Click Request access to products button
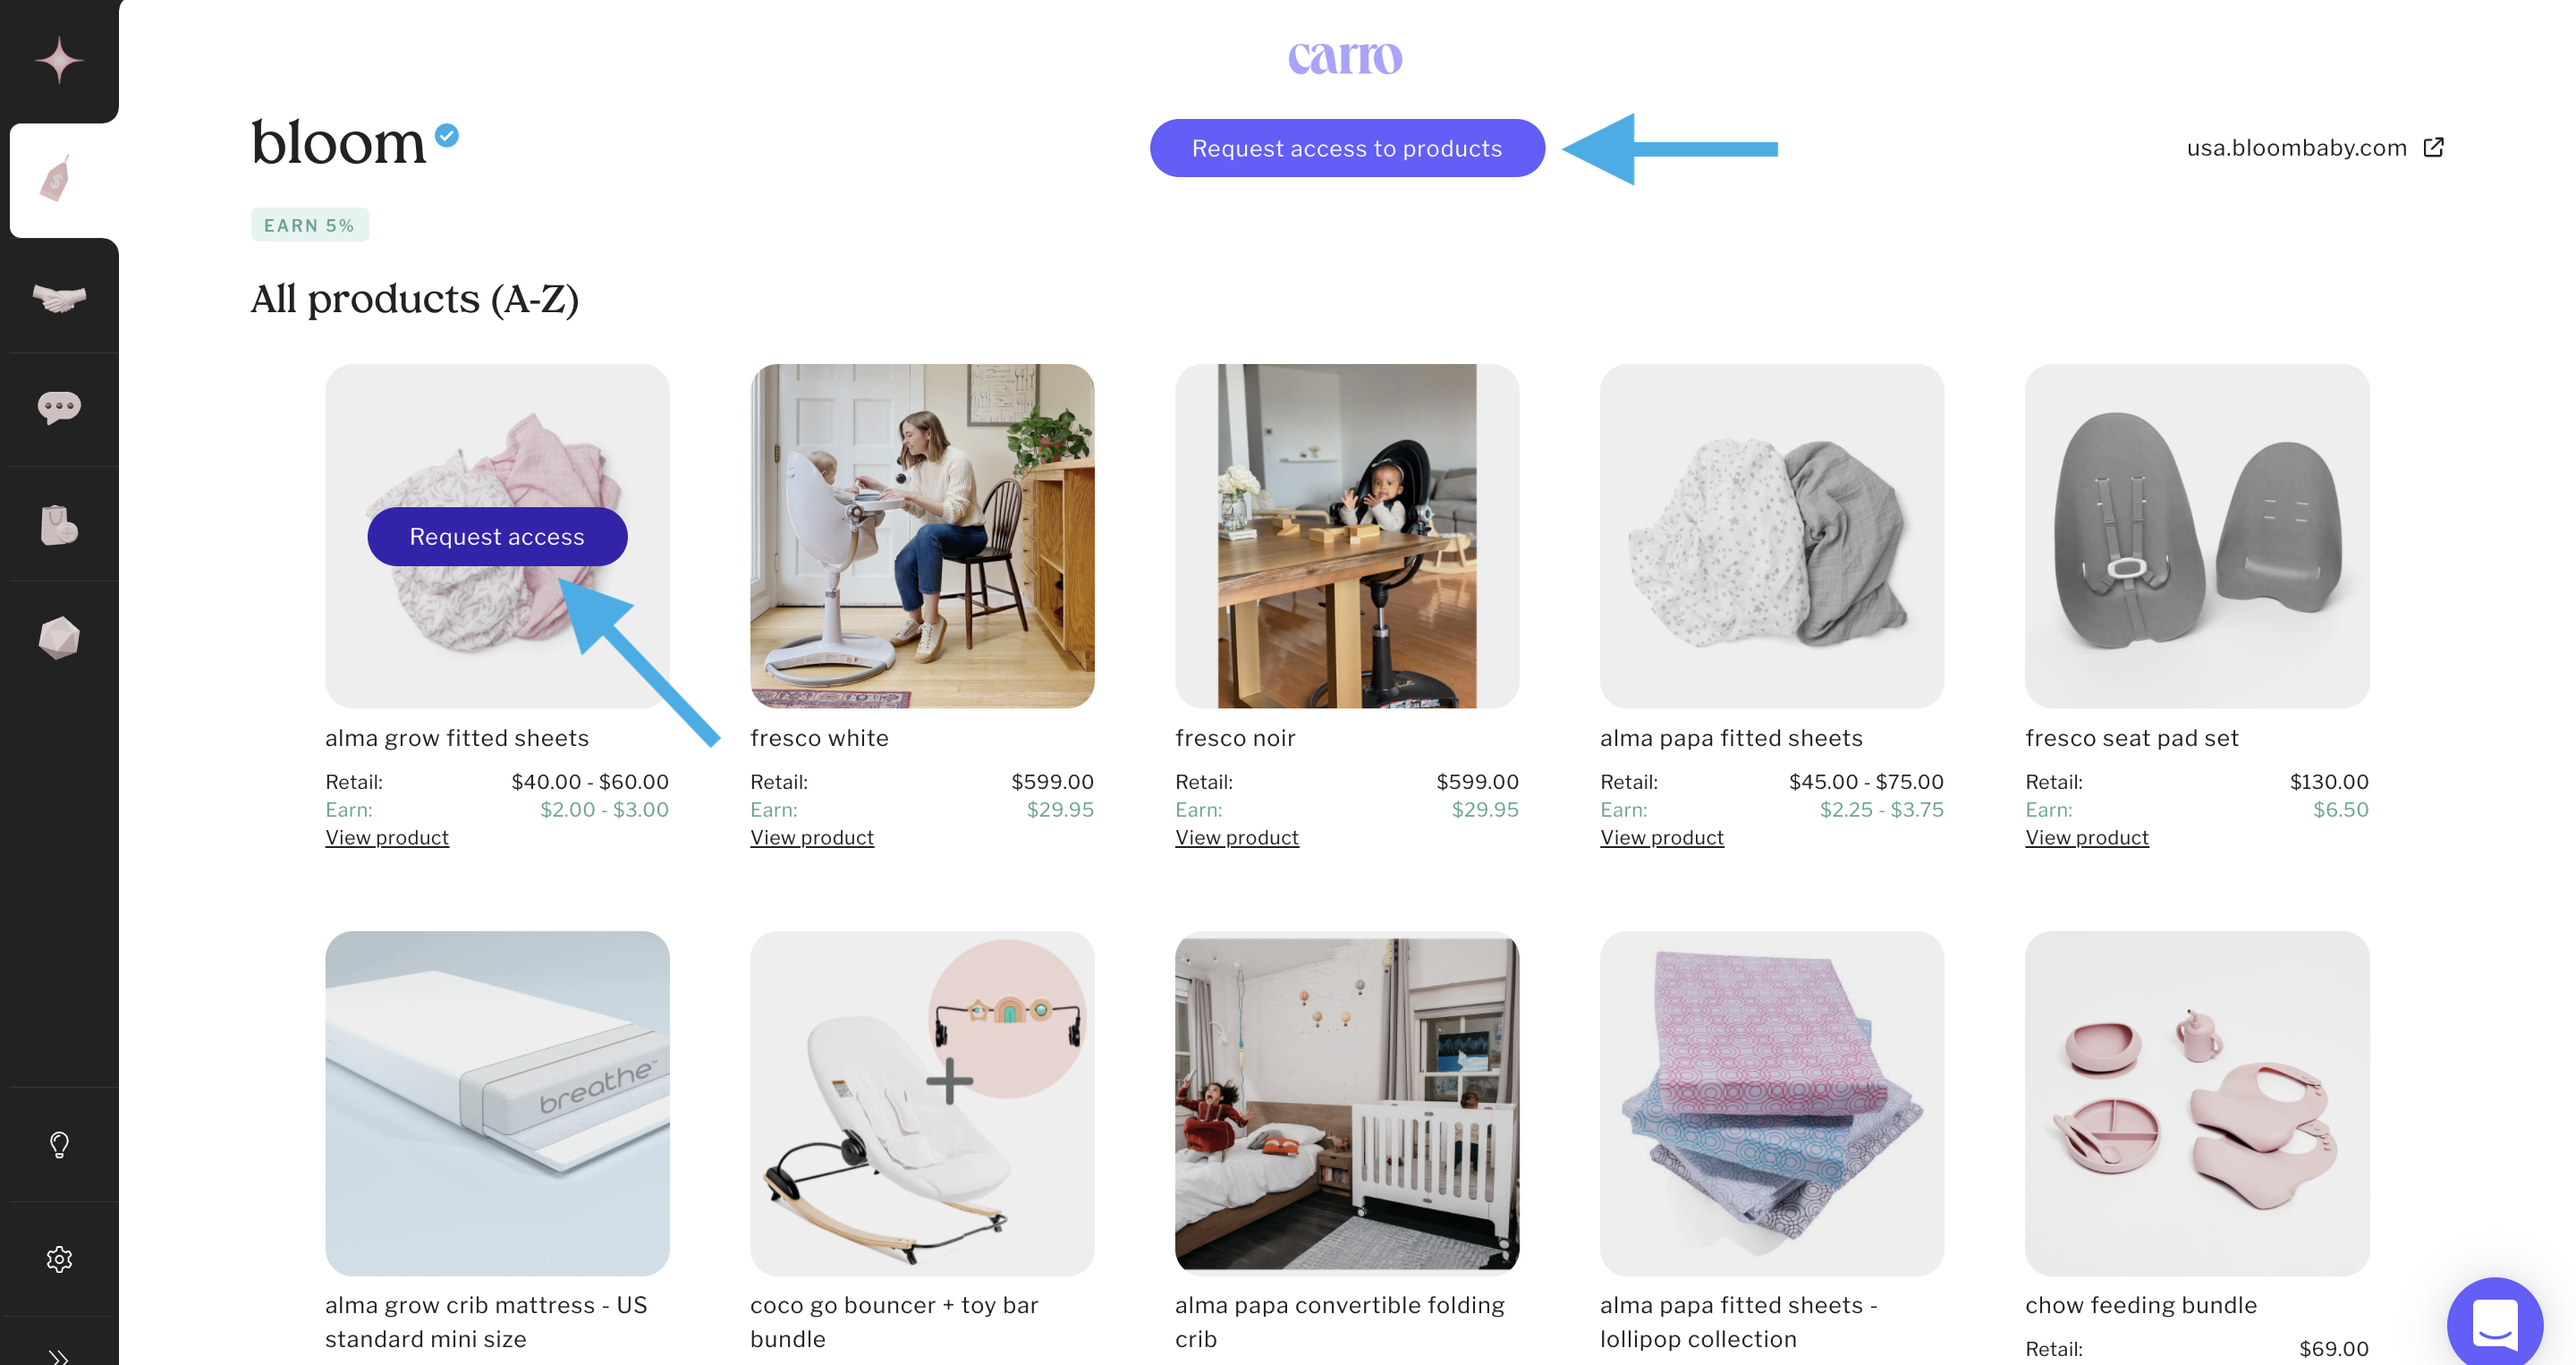Image resolution: width=2576 pixels, height=1365 pixels. point(1347,148)
